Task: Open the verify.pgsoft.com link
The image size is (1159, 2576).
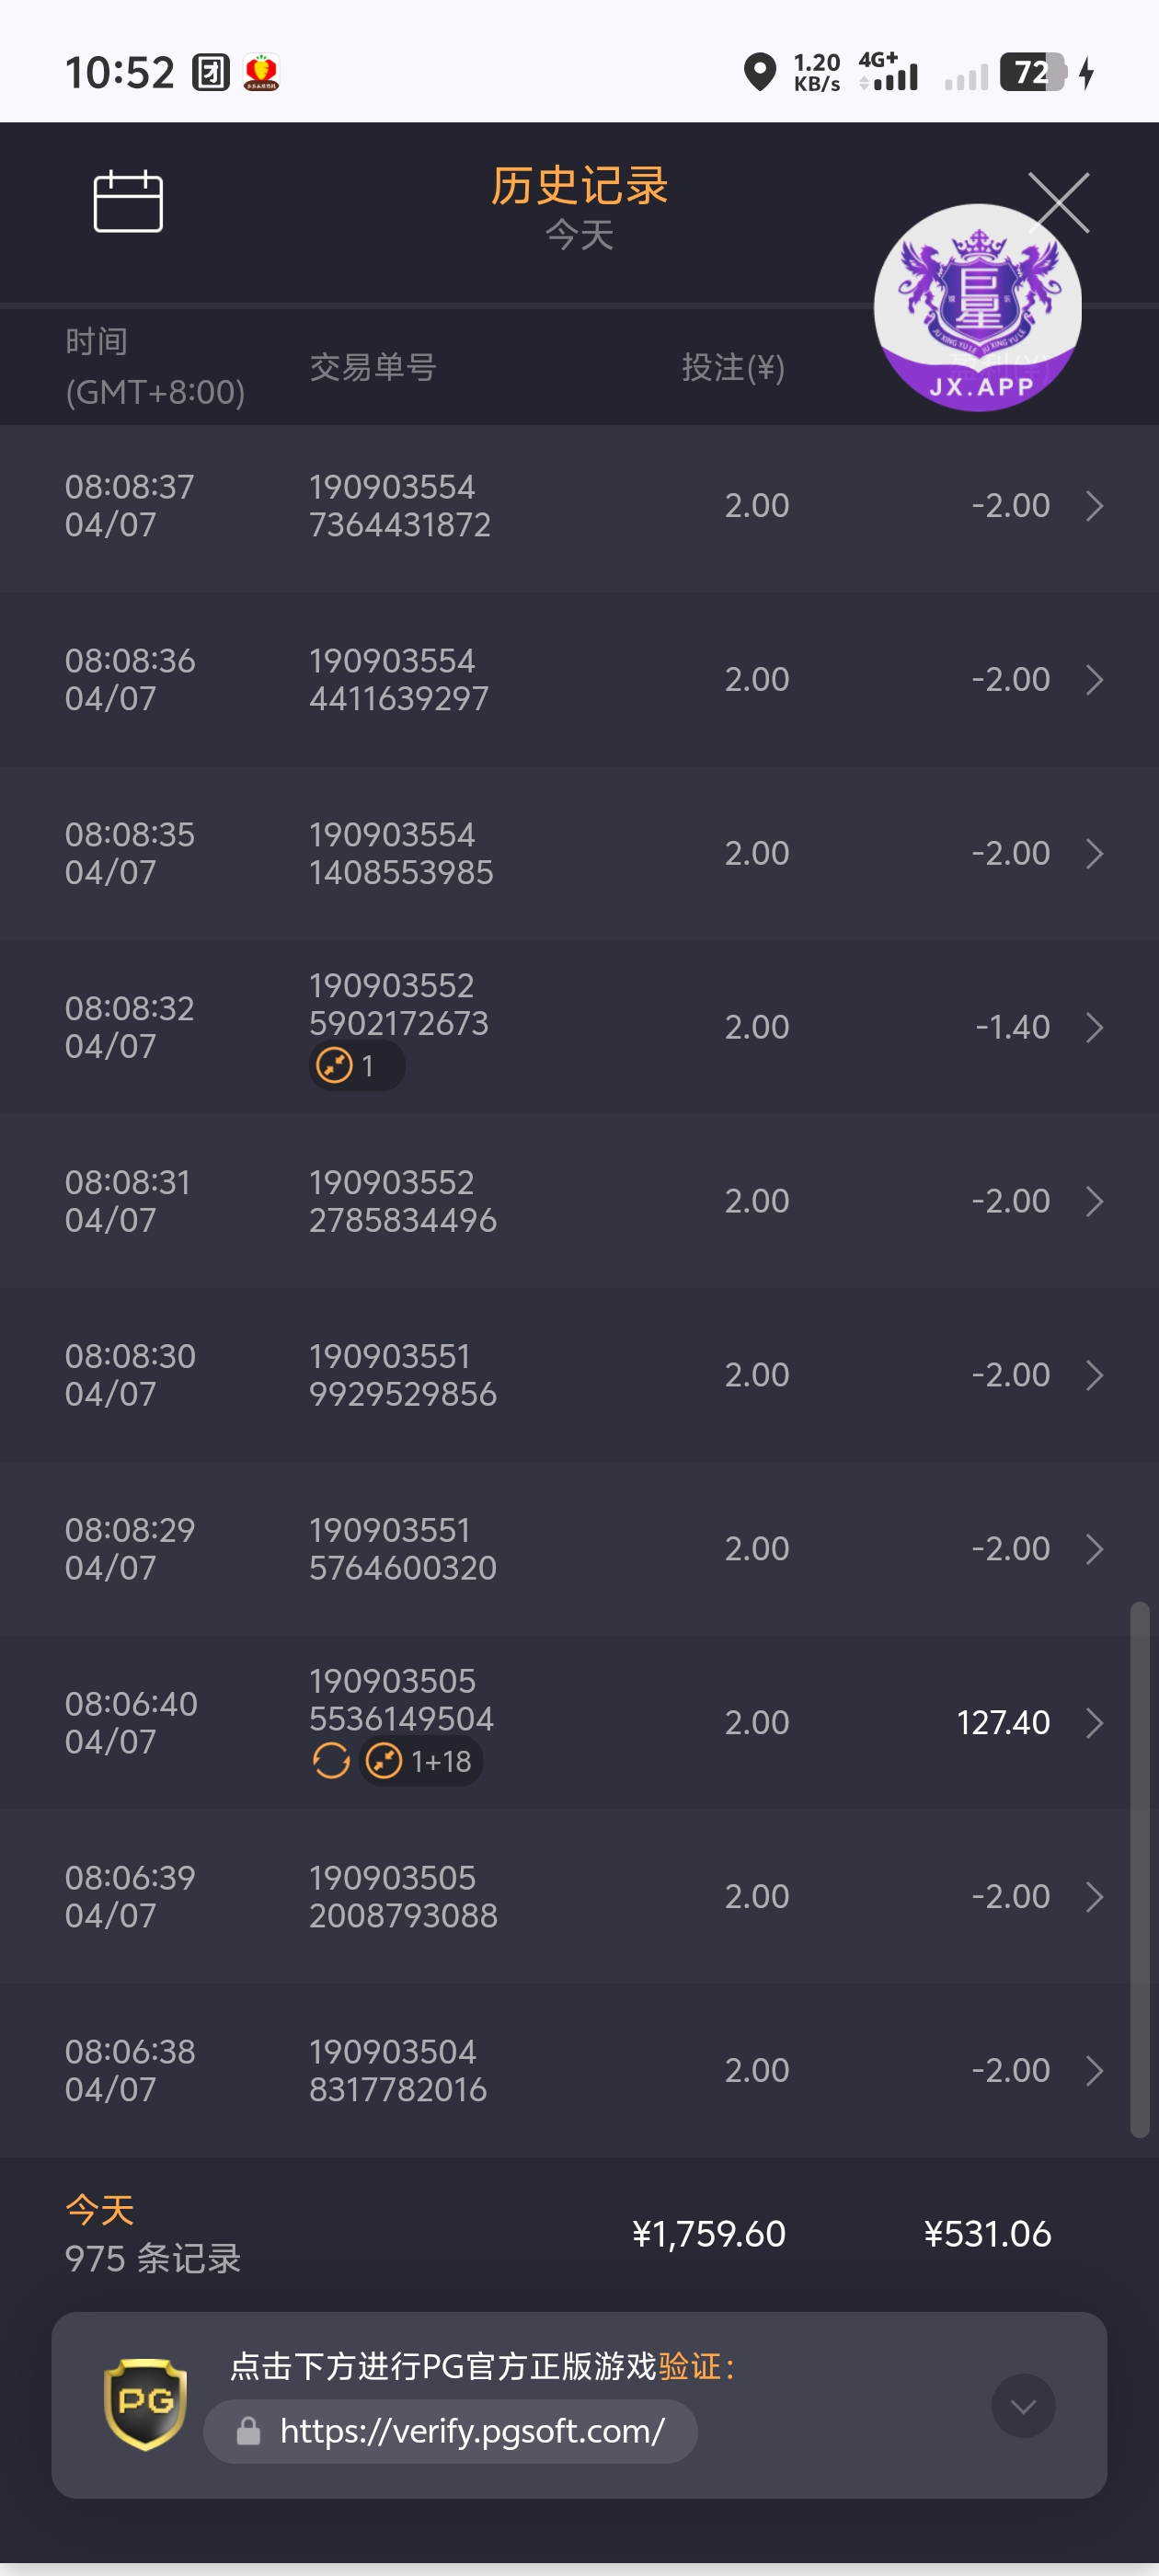Action: point(472,2431)
